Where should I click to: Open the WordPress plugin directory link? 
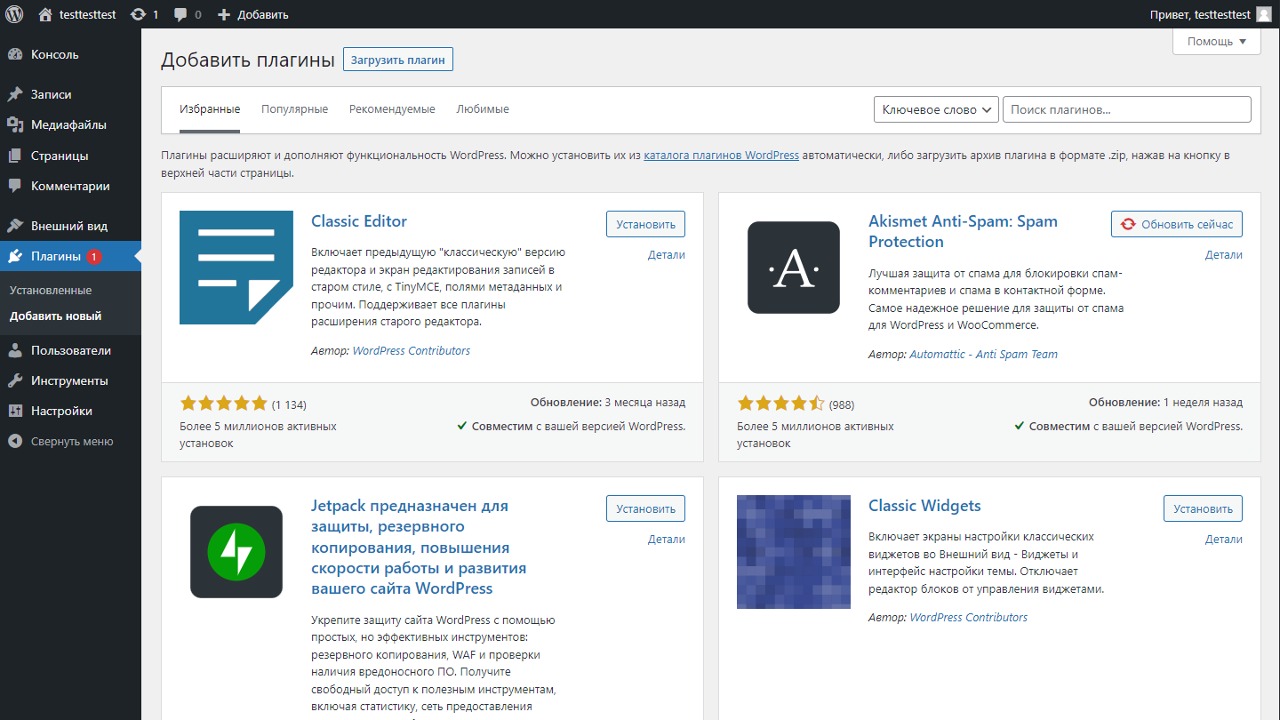[x=720, y=155]
